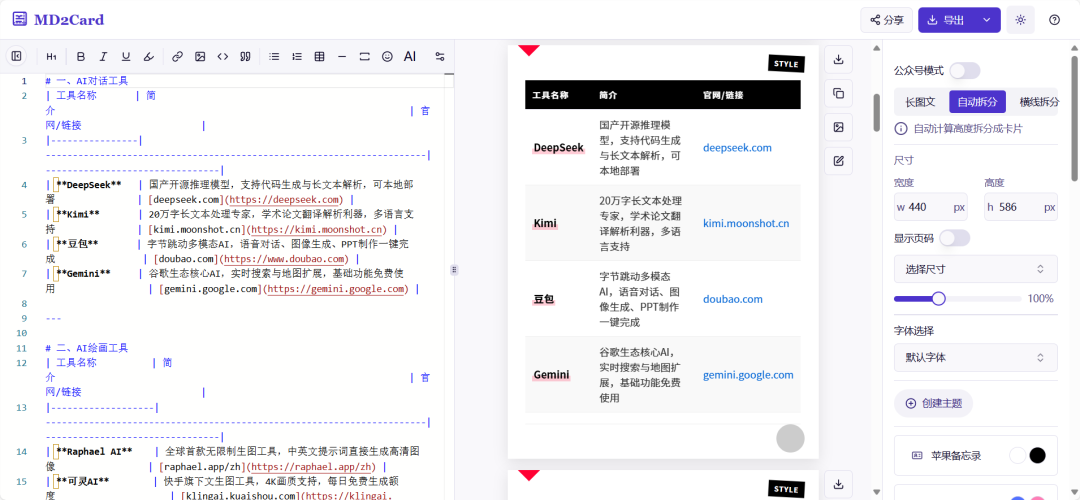1080x500 pixels.
Task: Click the 导出 export button
Action: coord(947,20)
